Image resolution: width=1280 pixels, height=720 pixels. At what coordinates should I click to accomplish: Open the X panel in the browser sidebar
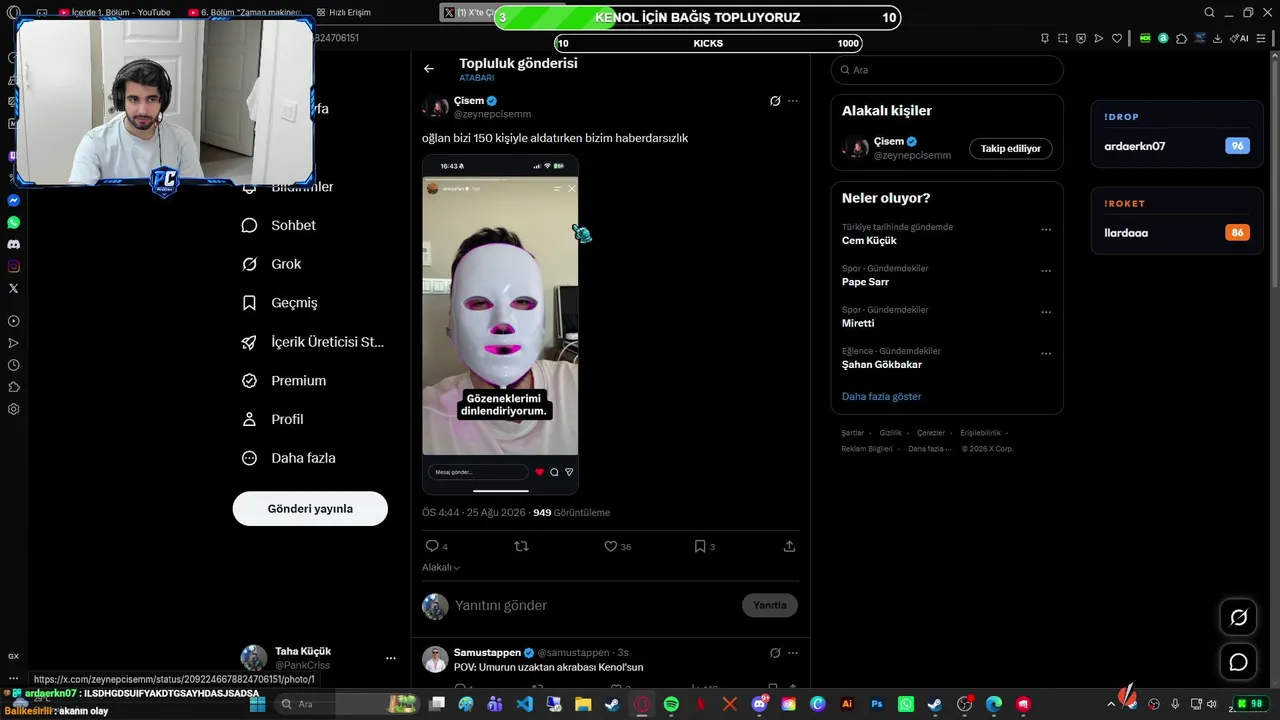tap(13, 288)
